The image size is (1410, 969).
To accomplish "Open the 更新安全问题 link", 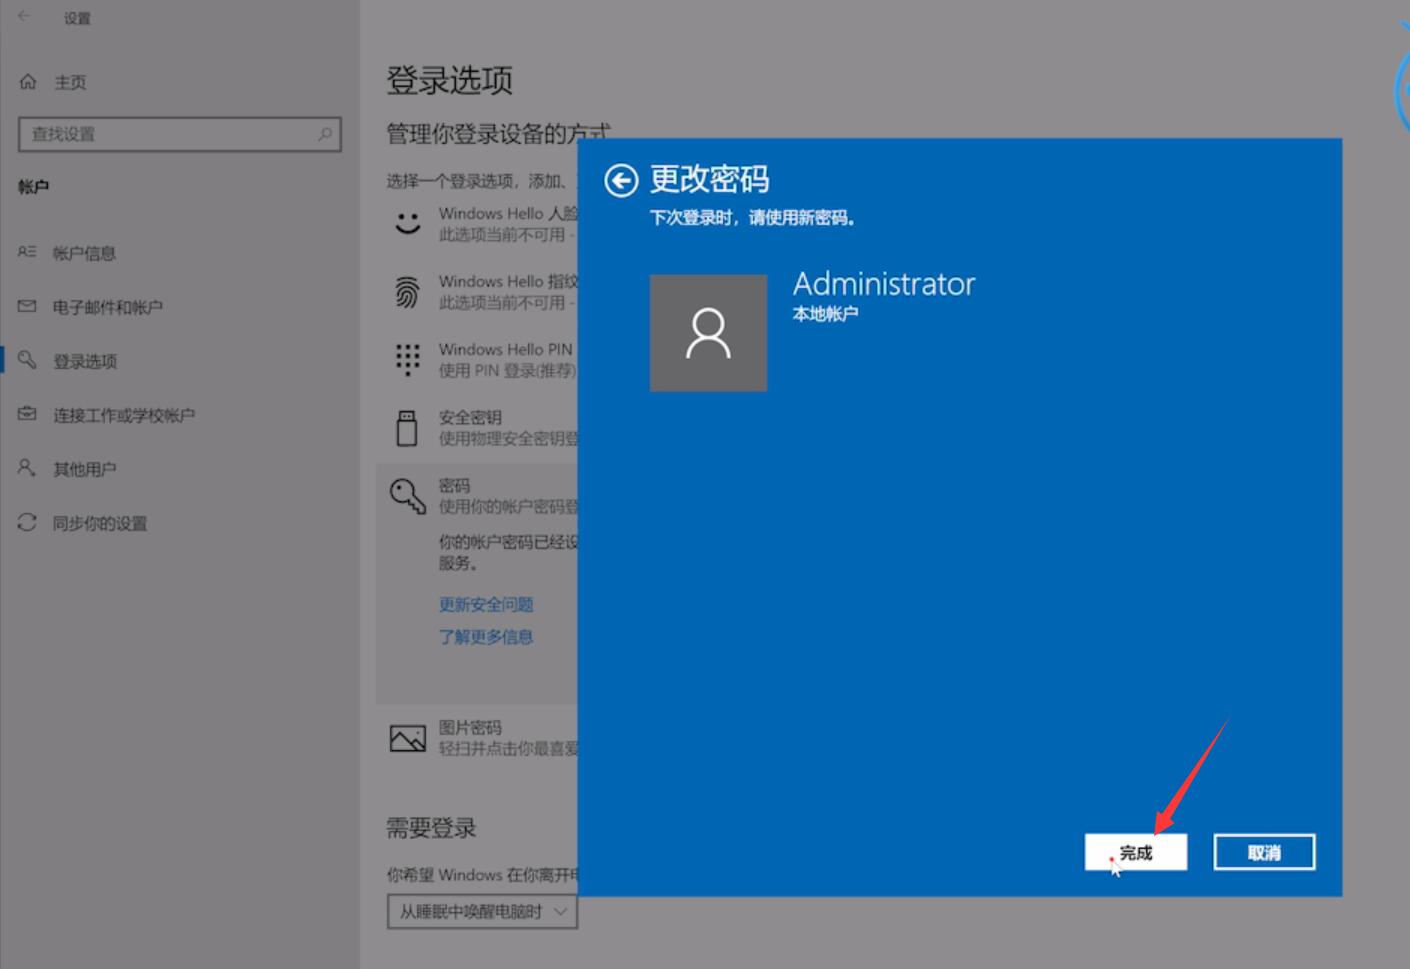I will [x=486, y=604].
